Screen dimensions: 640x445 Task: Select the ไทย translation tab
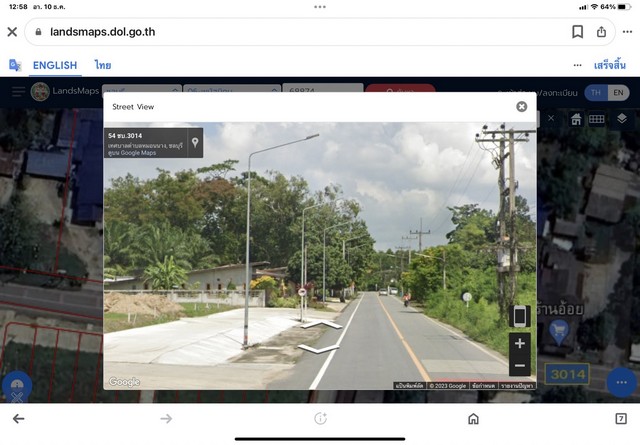(x=103, y=65)
